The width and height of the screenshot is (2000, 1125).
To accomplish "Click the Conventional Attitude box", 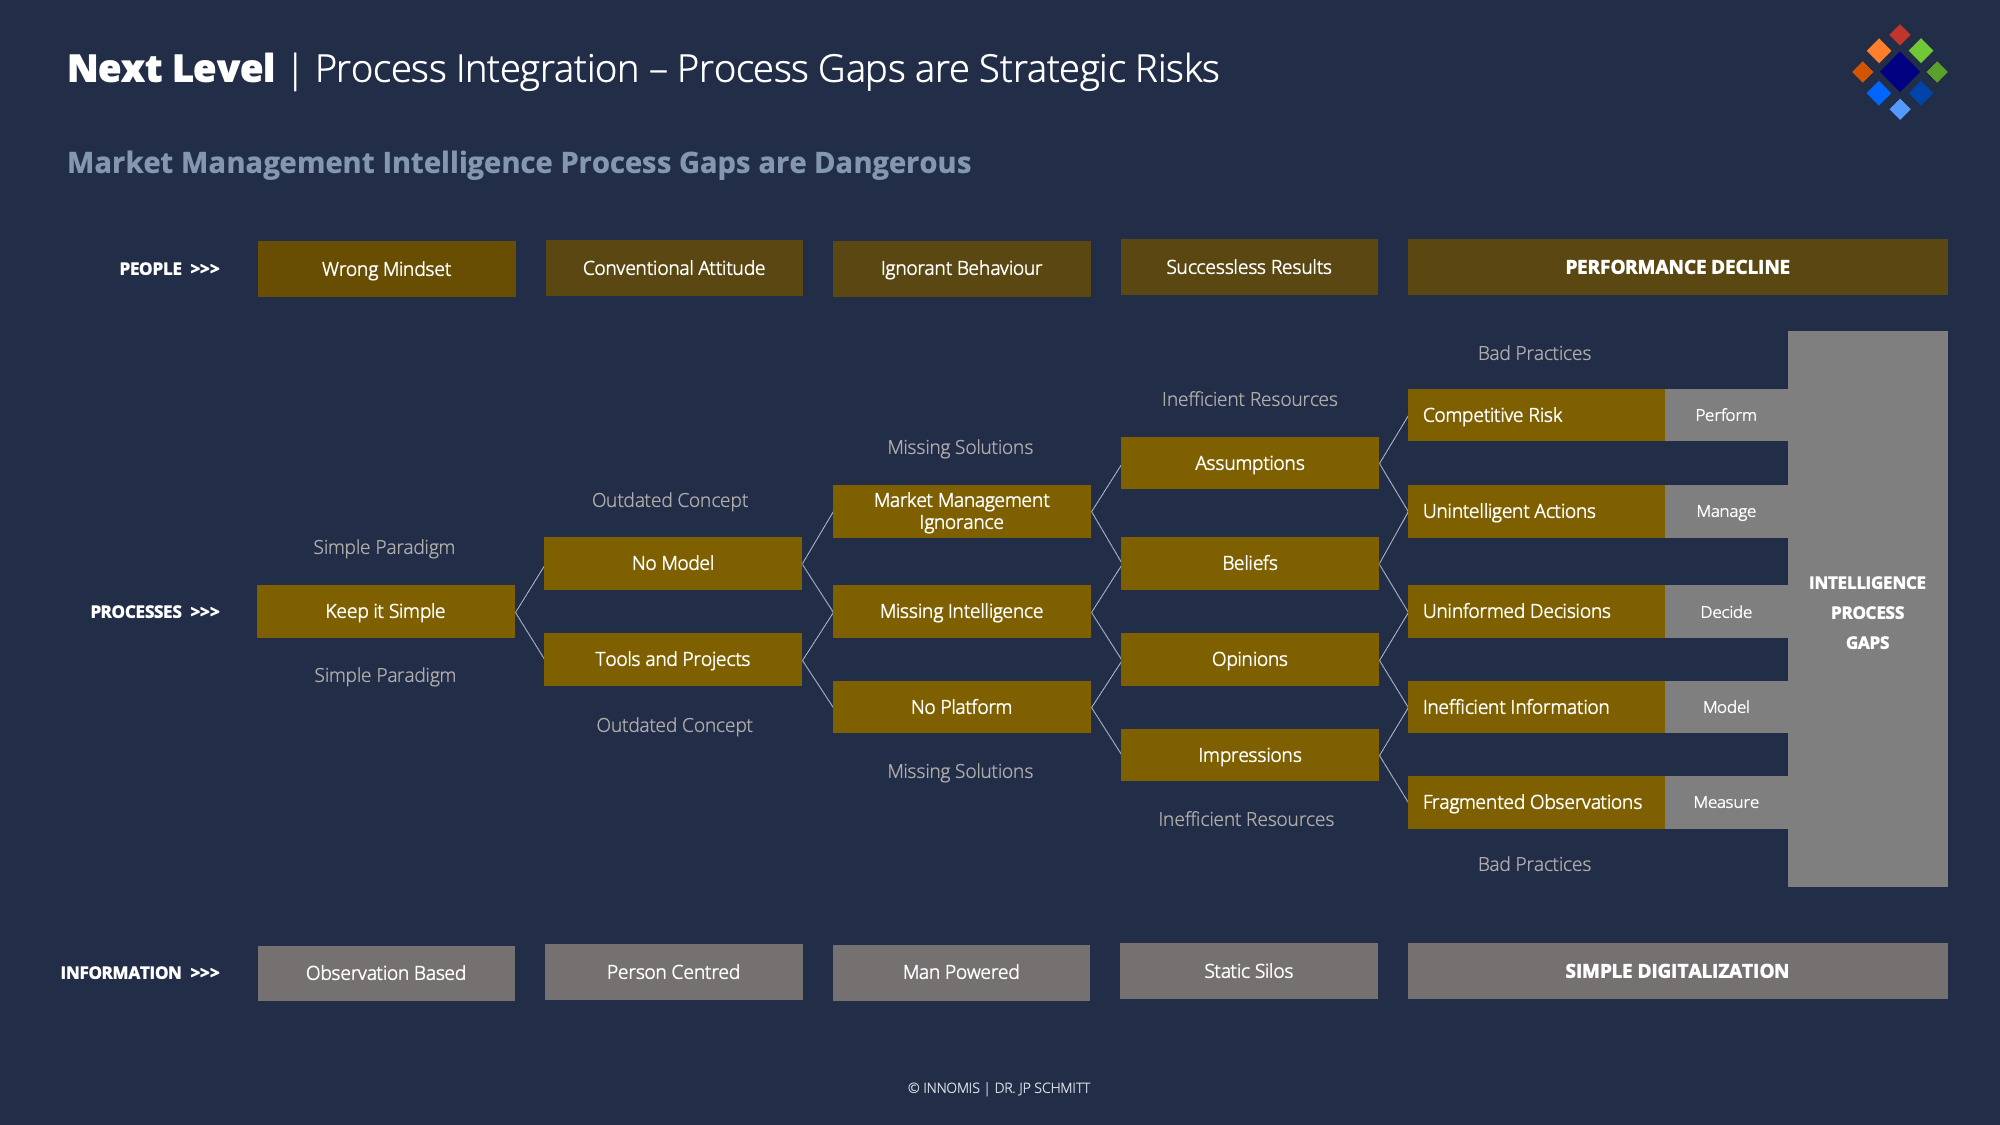I will click(x=674, y=268).
